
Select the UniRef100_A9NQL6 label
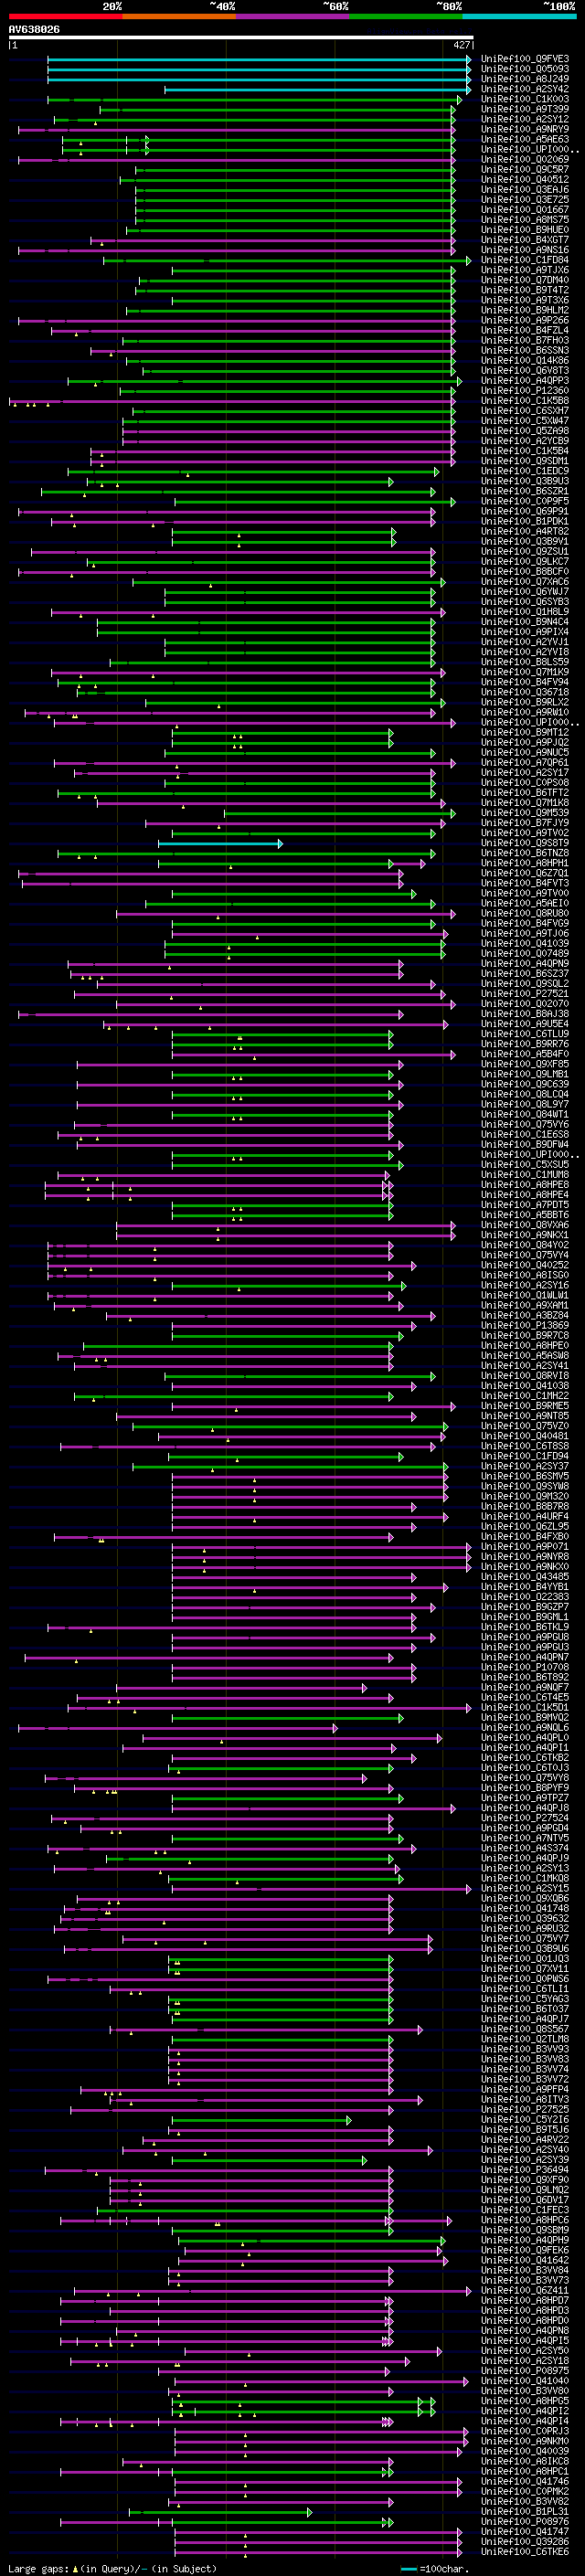[x=525, y=1727]
